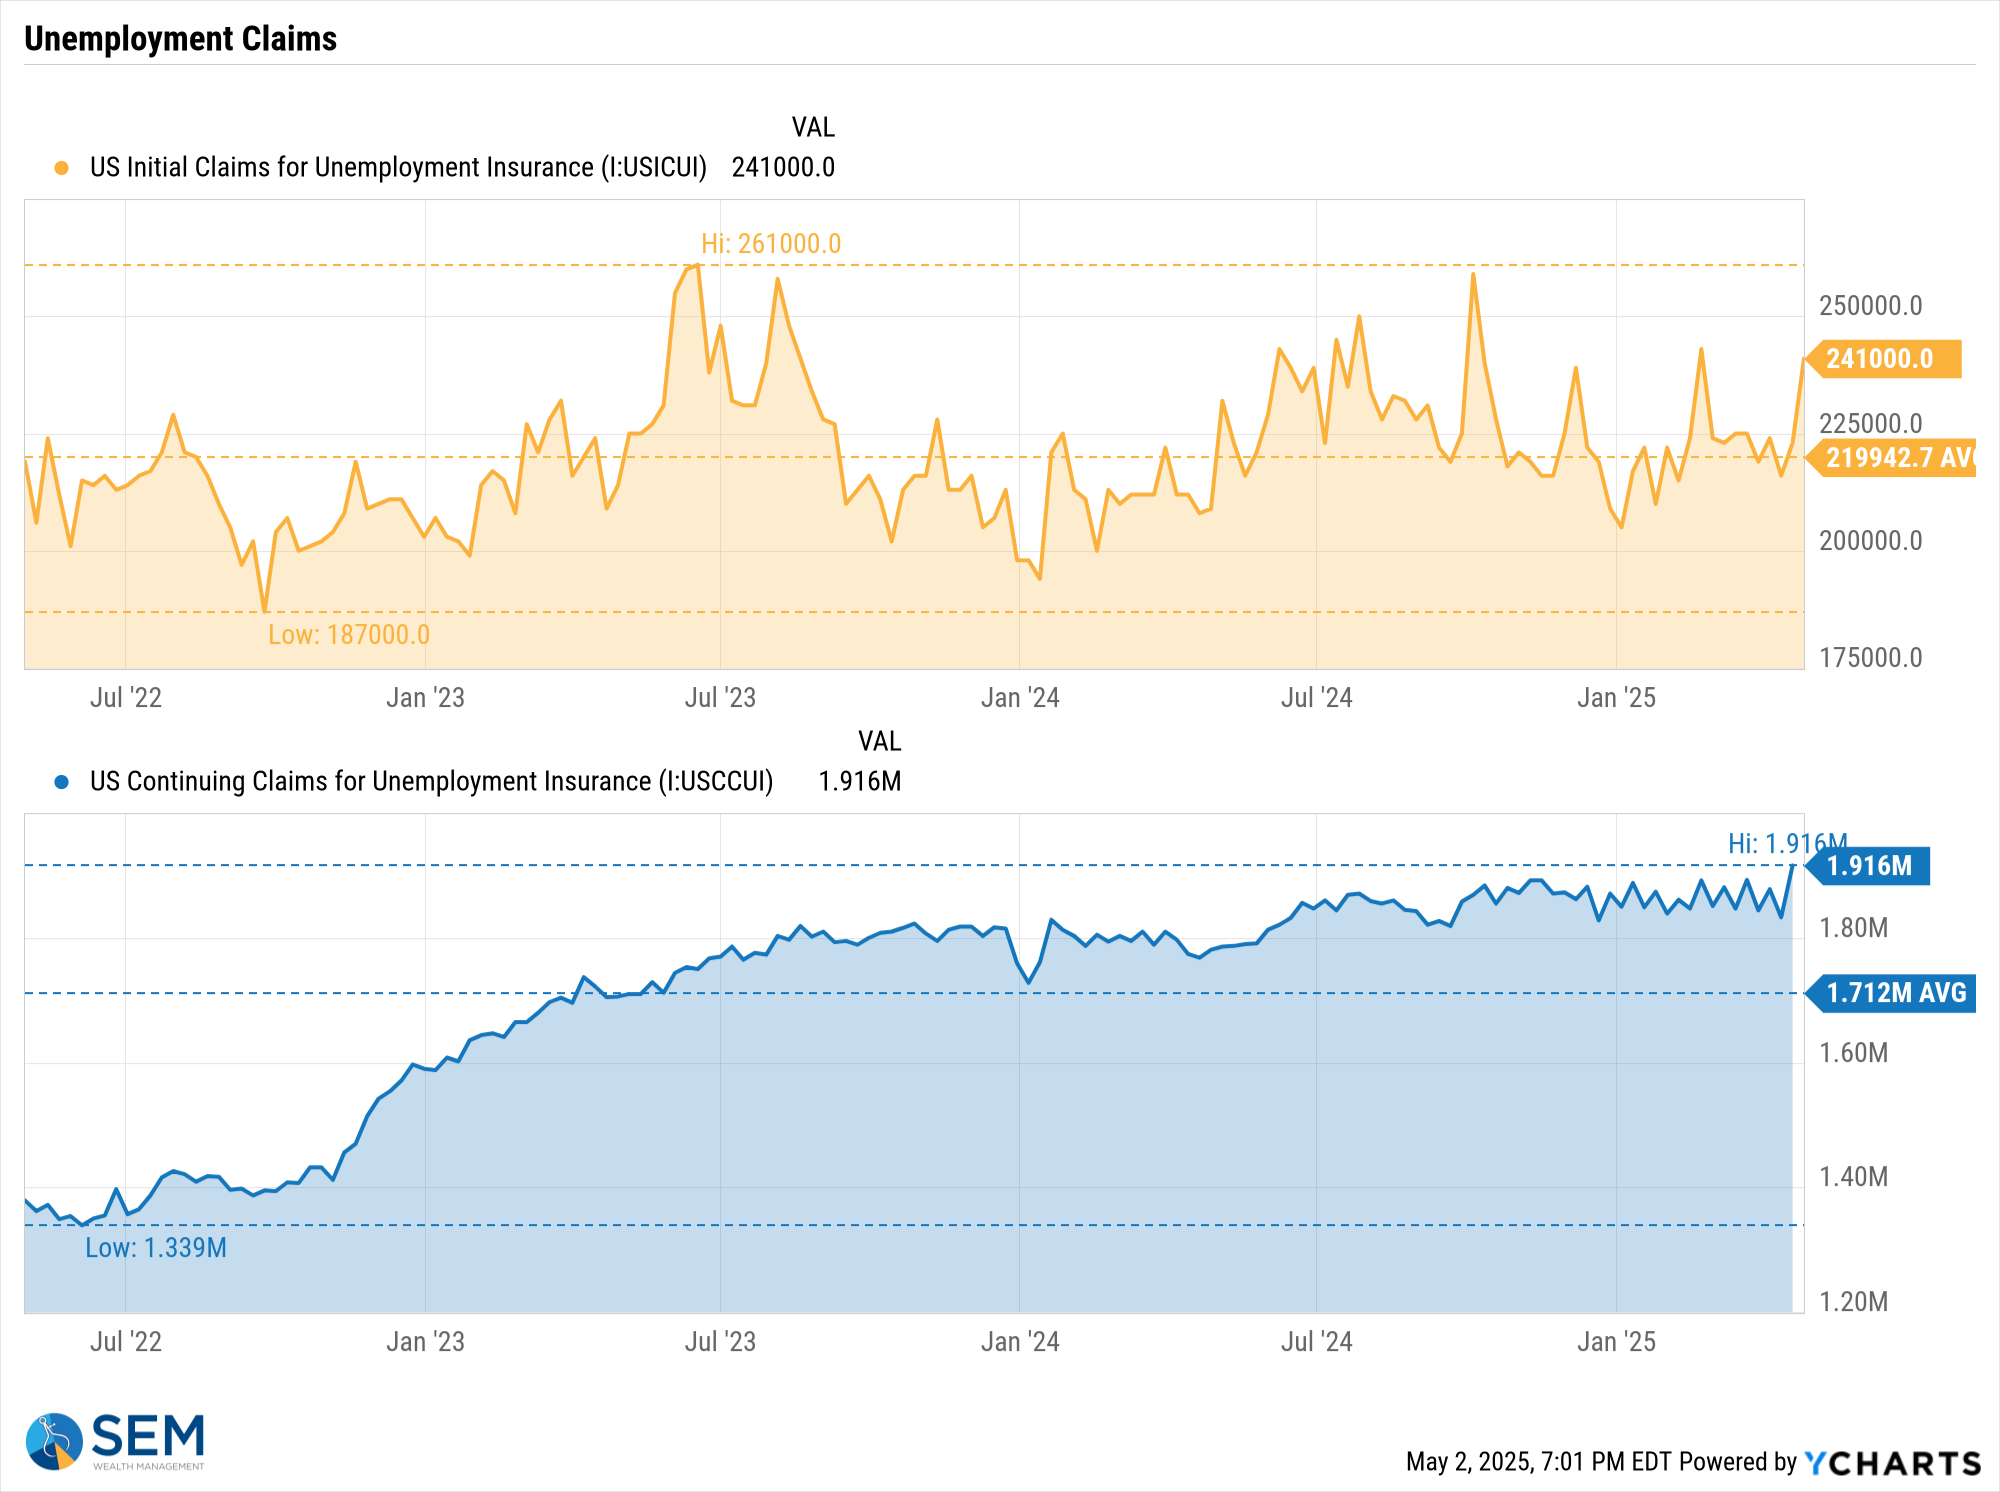The image size is (2000, 1492).
Task: Click US Continuing Claims legend label
Action: (x=431, y=781)
